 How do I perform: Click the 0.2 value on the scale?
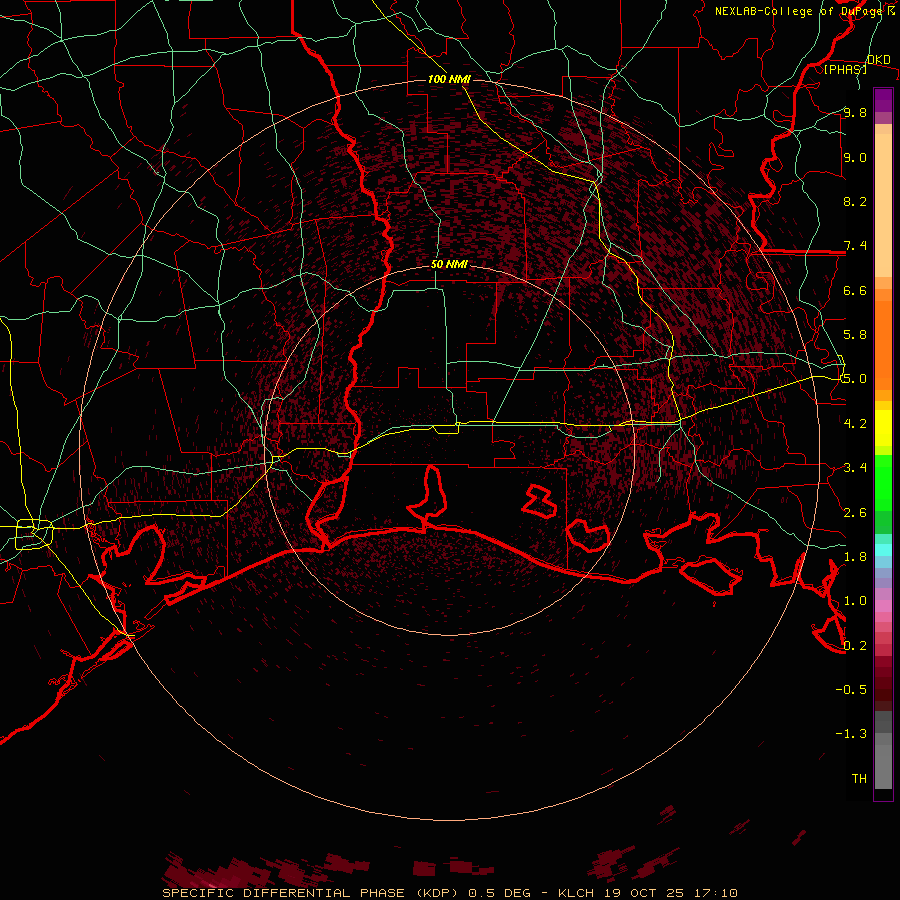pyautogui.click(x=855, y=646)
